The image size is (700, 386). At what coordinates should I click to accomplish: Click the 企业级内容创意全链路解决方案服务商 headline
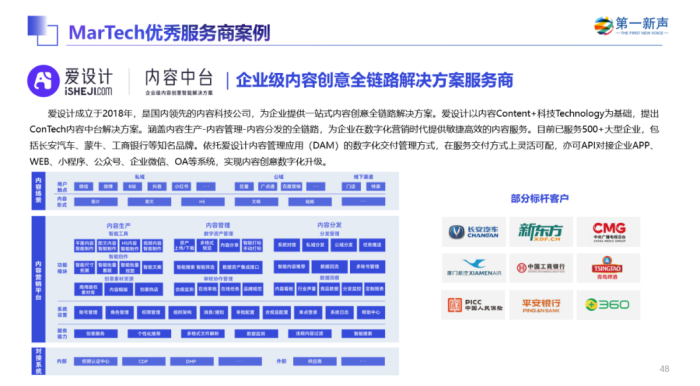pyautogui.click(x=375, y=80)
